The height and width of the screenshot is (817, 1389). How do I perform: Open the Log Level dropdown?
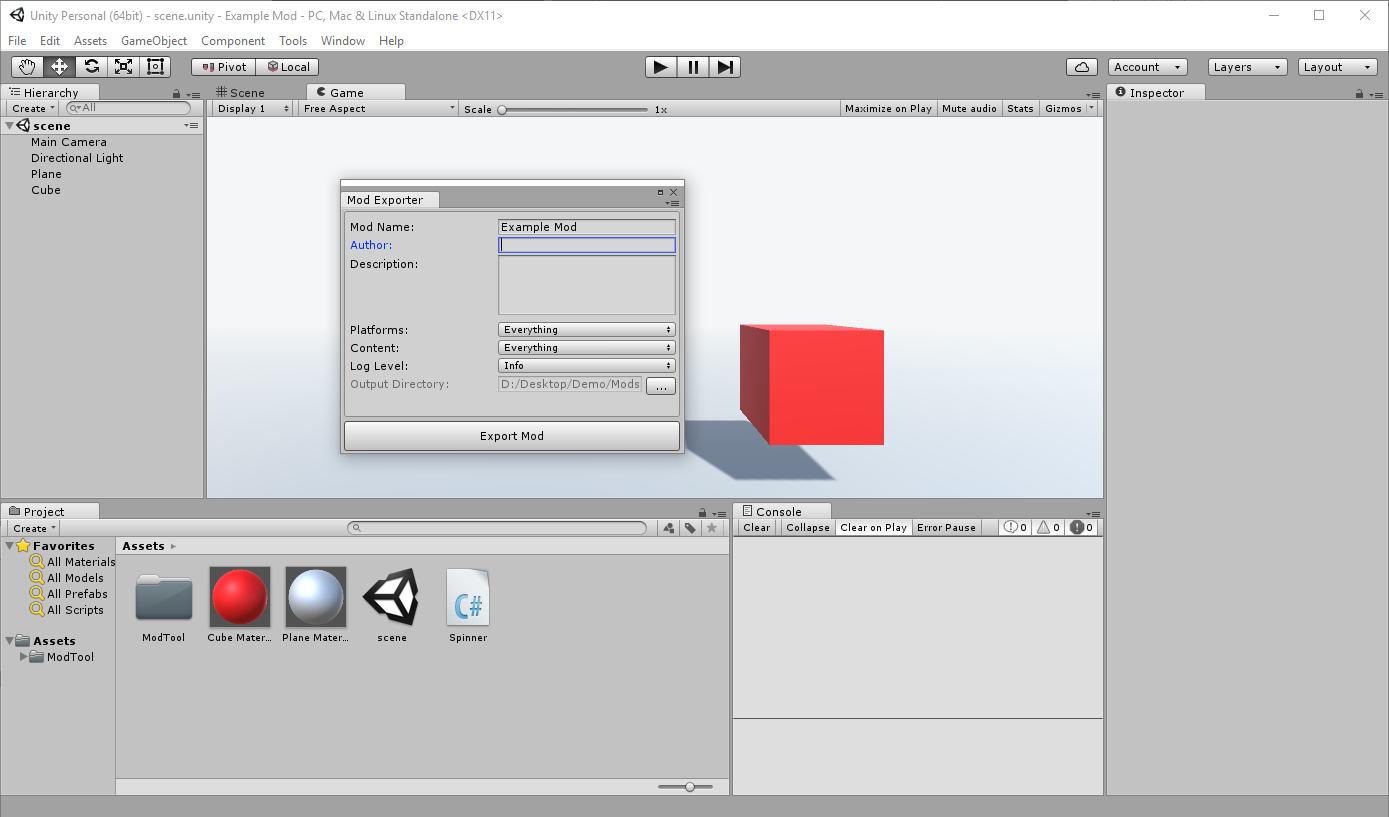(586, 365)
